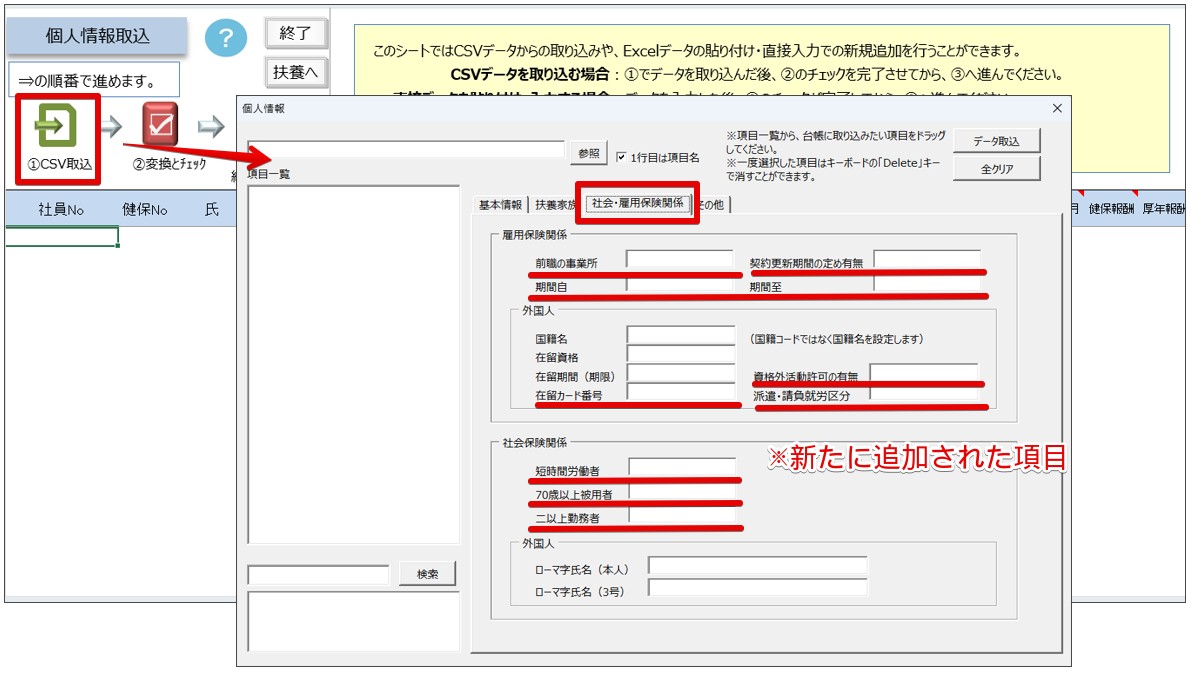Click the CSV取込 import icon
The height and width of the screenshot is (673, 1191).
coord(56,126)
